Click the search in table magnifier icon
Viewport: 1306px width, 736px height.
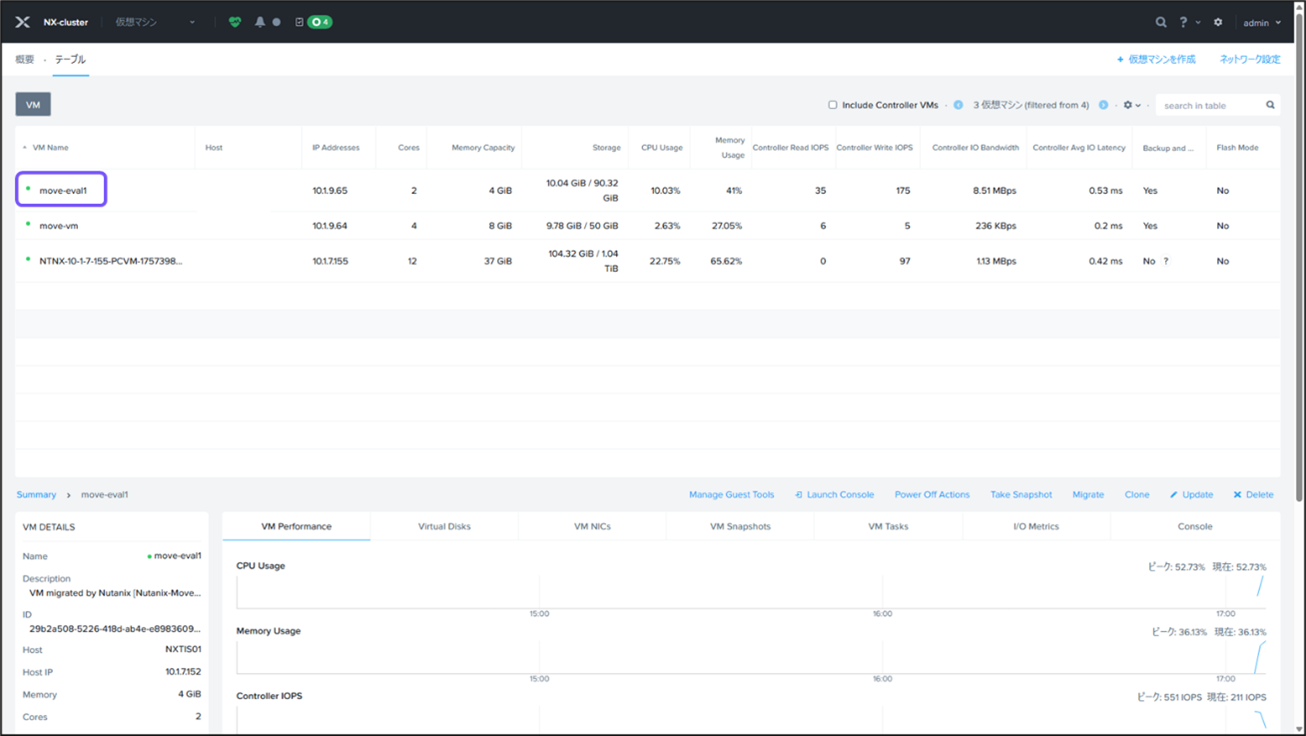click(1270, 105)
